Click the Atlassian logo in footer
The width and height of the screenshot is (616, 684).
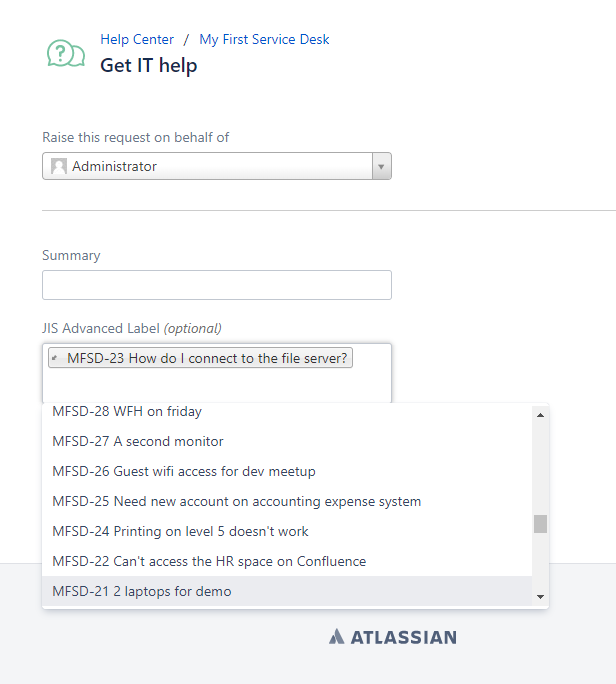[x=392, y=637]
